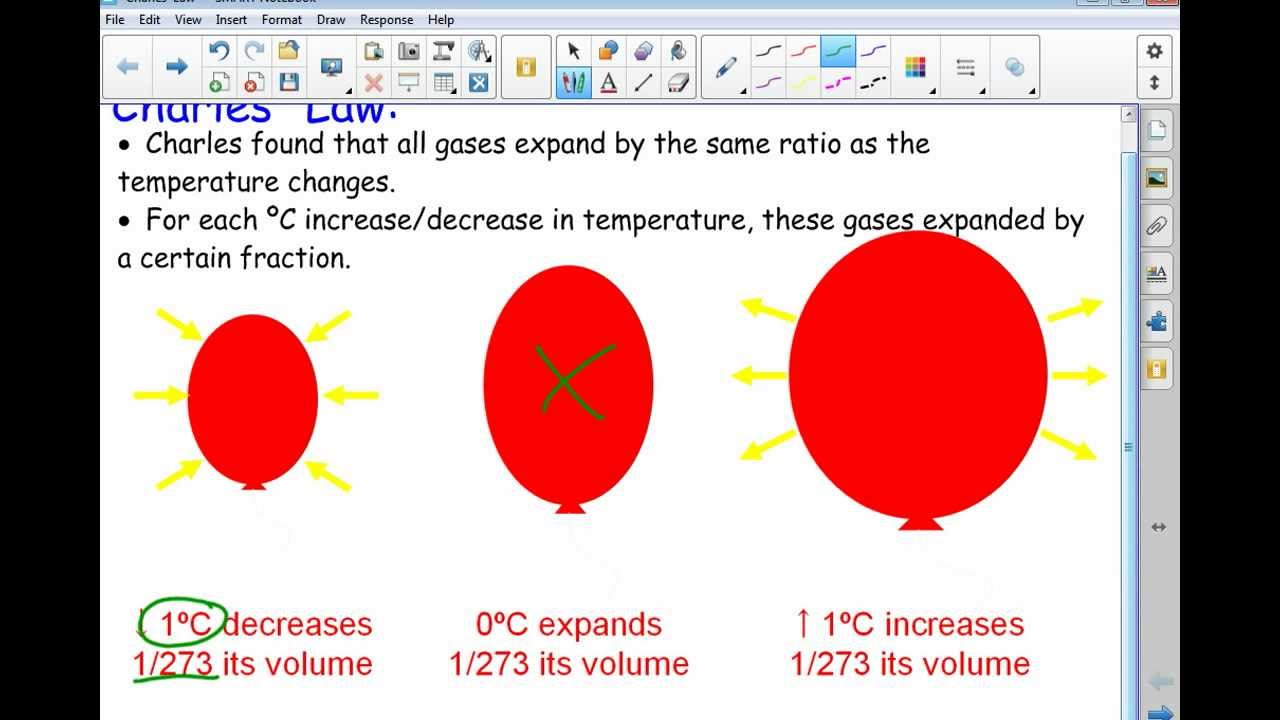Select the regular polygons tool
The width and height of the screenshot is (1280, 720).
click(643, 51)
